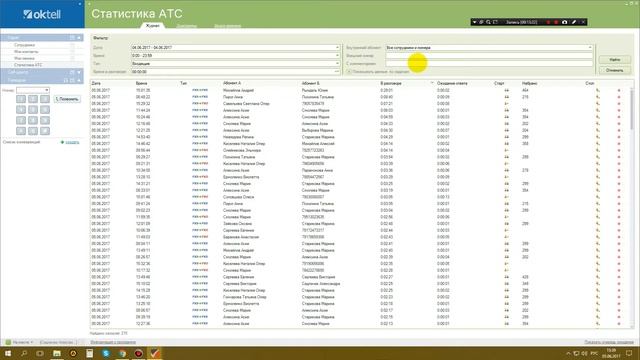640x360 pixels.
Task: Click red record dot in 15:29:32 row
Action: (619, 104)
